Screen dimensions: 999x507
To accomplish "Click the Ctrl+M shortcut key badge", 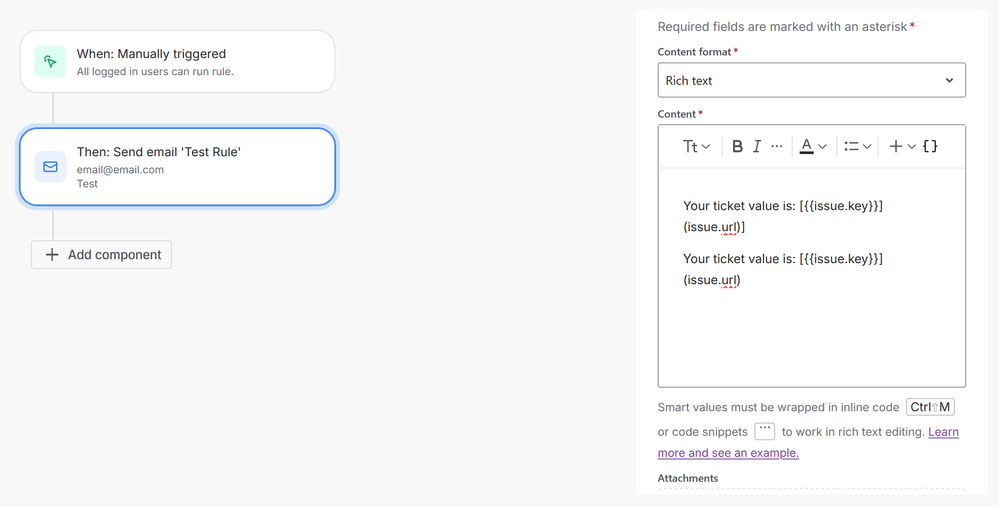I will point(930,407).
